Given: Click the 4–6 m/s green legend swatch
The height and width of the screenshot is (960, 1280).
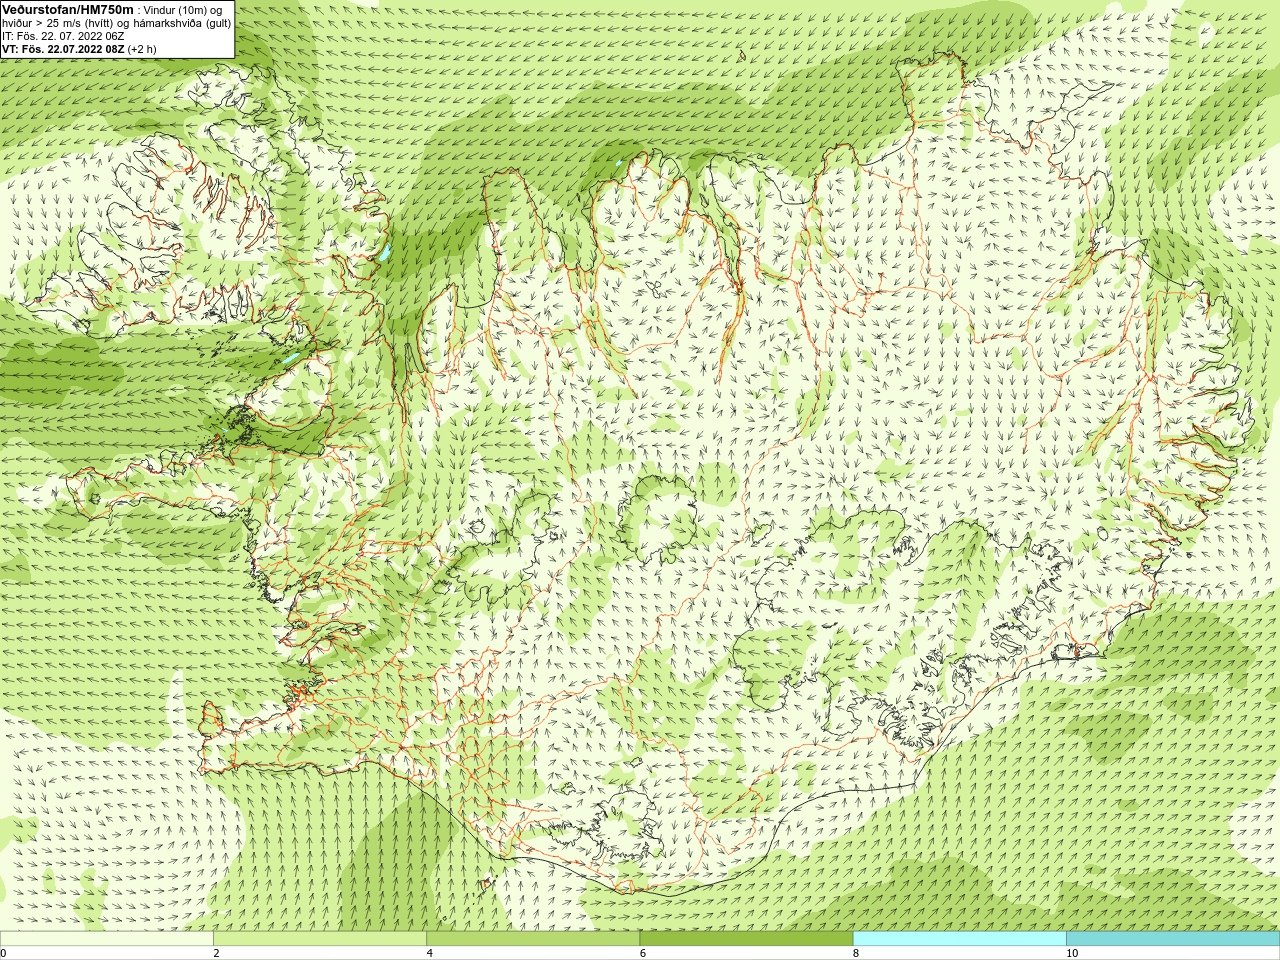Looking at the screenshot, I should [x=533, y=939].
